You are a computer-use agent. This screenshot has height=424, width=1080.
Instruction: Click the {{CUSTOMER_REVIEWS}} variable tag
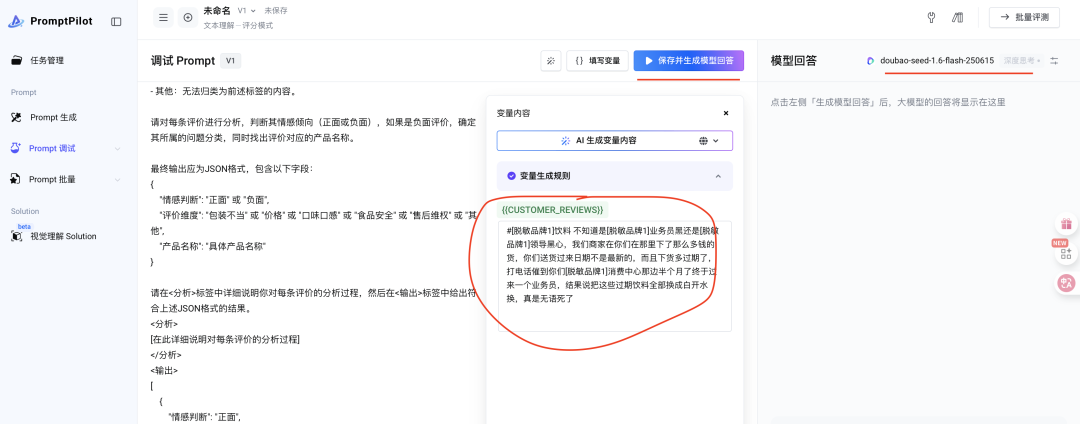553,209
